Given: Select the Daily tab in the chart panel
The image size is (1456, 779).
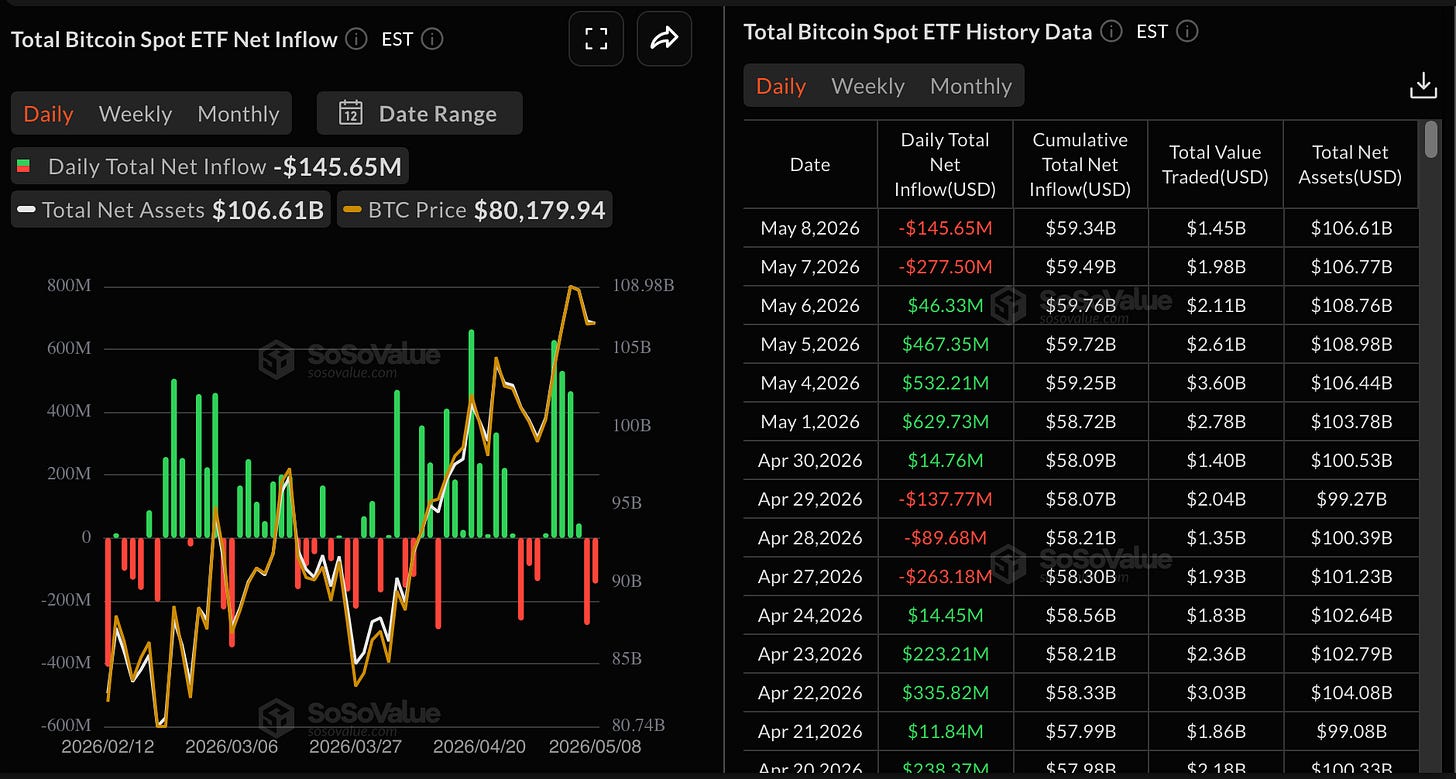Looking at the screenshot, I should pyautogui.click(x=48, y=113).
